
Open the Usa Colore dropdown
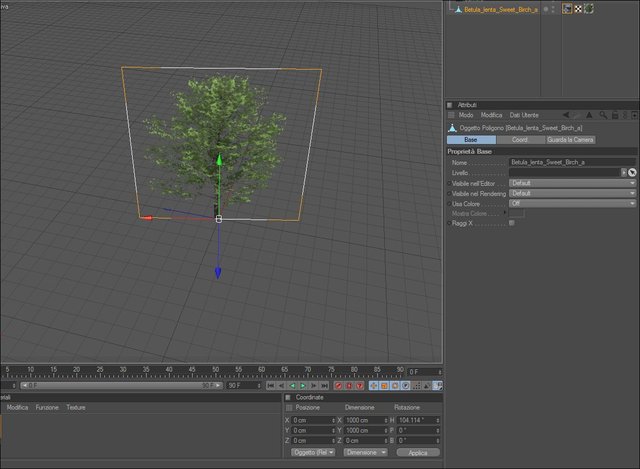[x=572, y=203]
